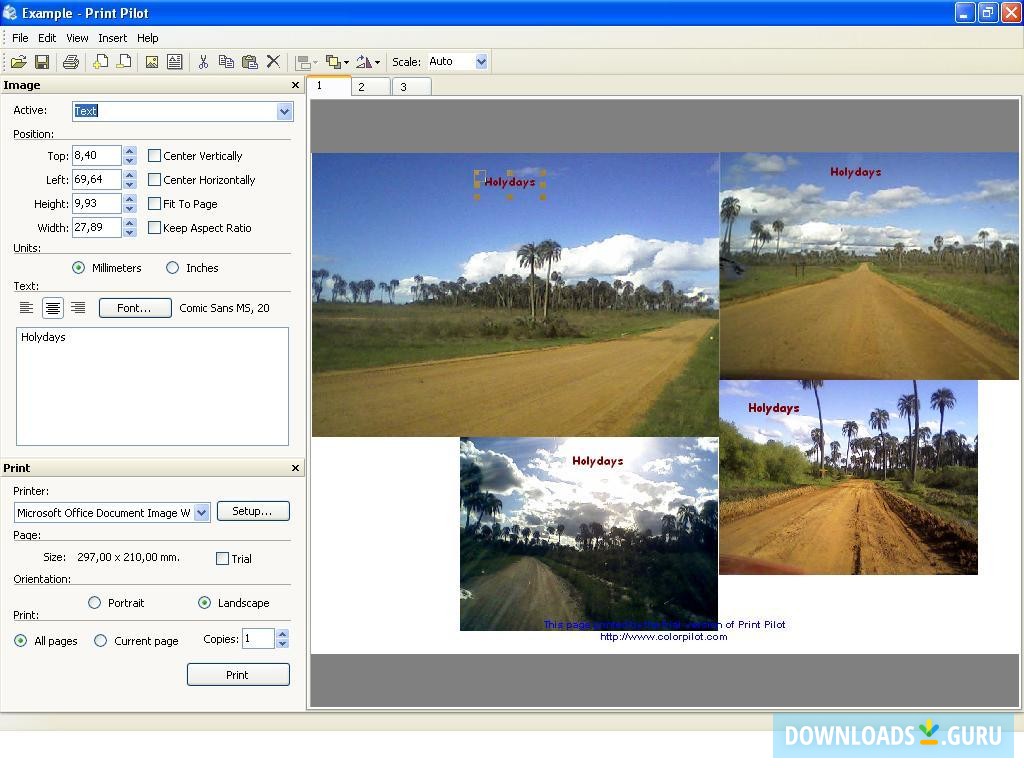This screenshot has height=768, width=1024.
Task: Expand the Scale dropdown
Action: click(x=481, y=62)
